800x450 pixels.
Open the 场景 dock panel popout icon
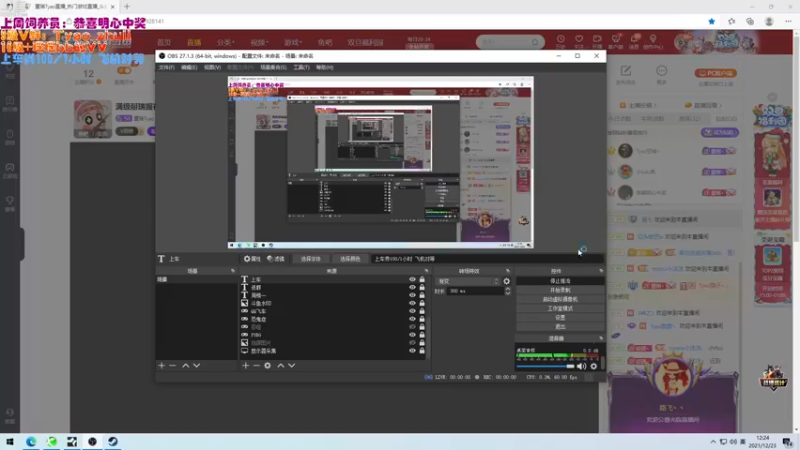[233, 271]
